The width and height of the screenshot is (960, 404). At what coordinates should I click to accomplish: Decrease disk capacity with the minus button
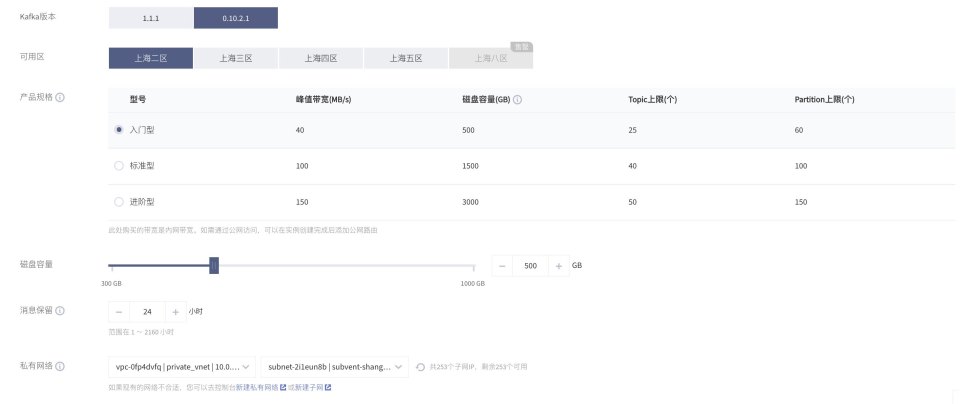click(x=502, y=266)
